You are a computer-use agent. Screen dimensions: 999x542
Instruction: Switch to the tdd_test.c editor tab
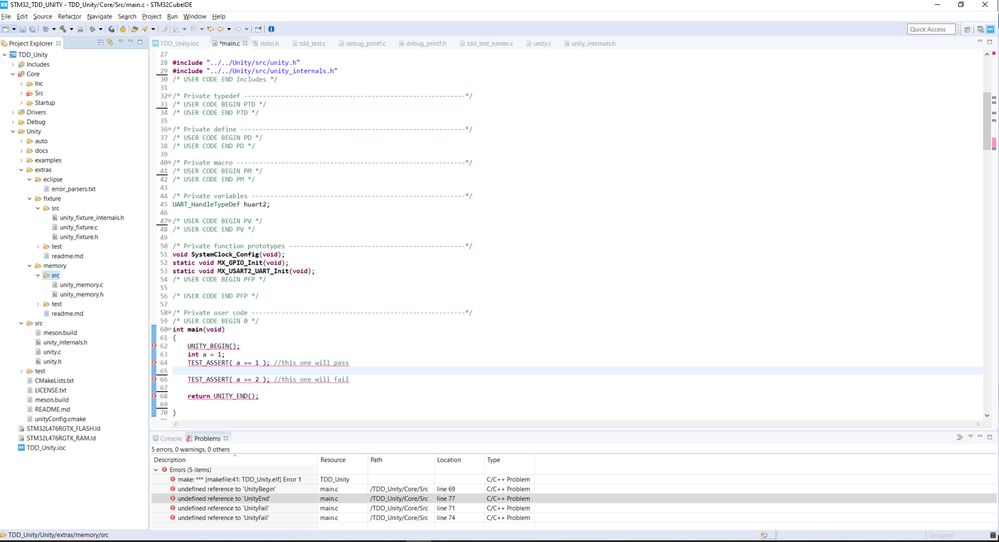(x=311, y=44)
